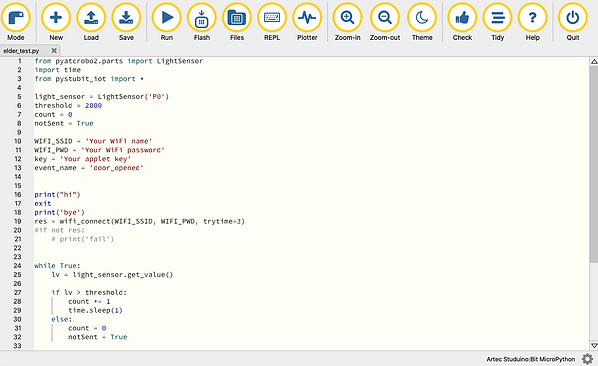Open the Mode selector

point(16,22)
